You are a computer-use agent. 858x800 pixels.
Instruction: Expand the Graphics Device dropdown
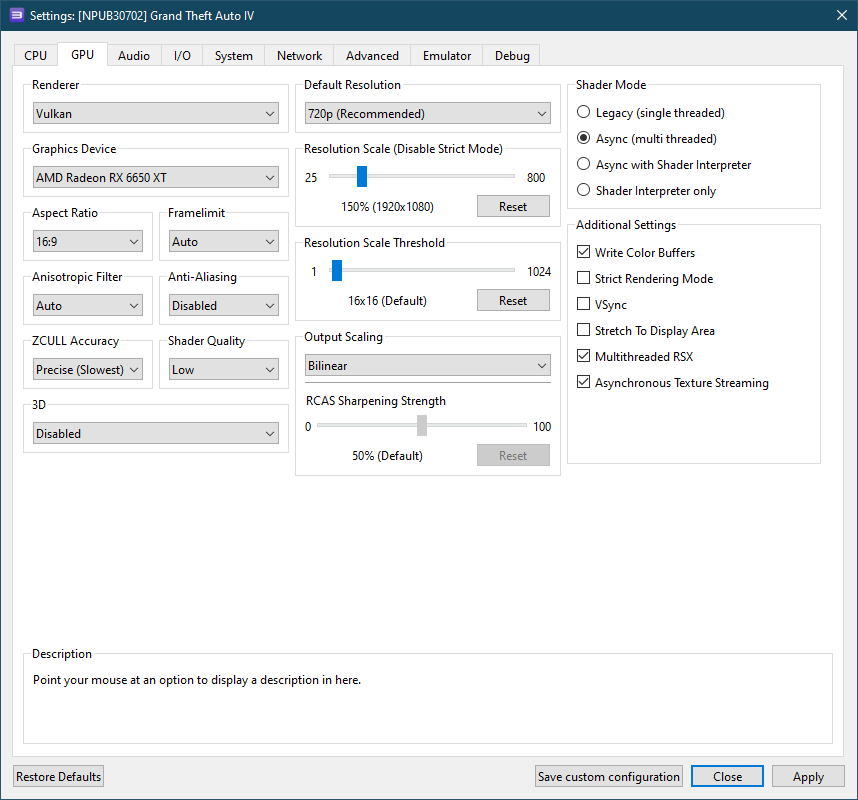pyautogui.click(x=155, y=178)
